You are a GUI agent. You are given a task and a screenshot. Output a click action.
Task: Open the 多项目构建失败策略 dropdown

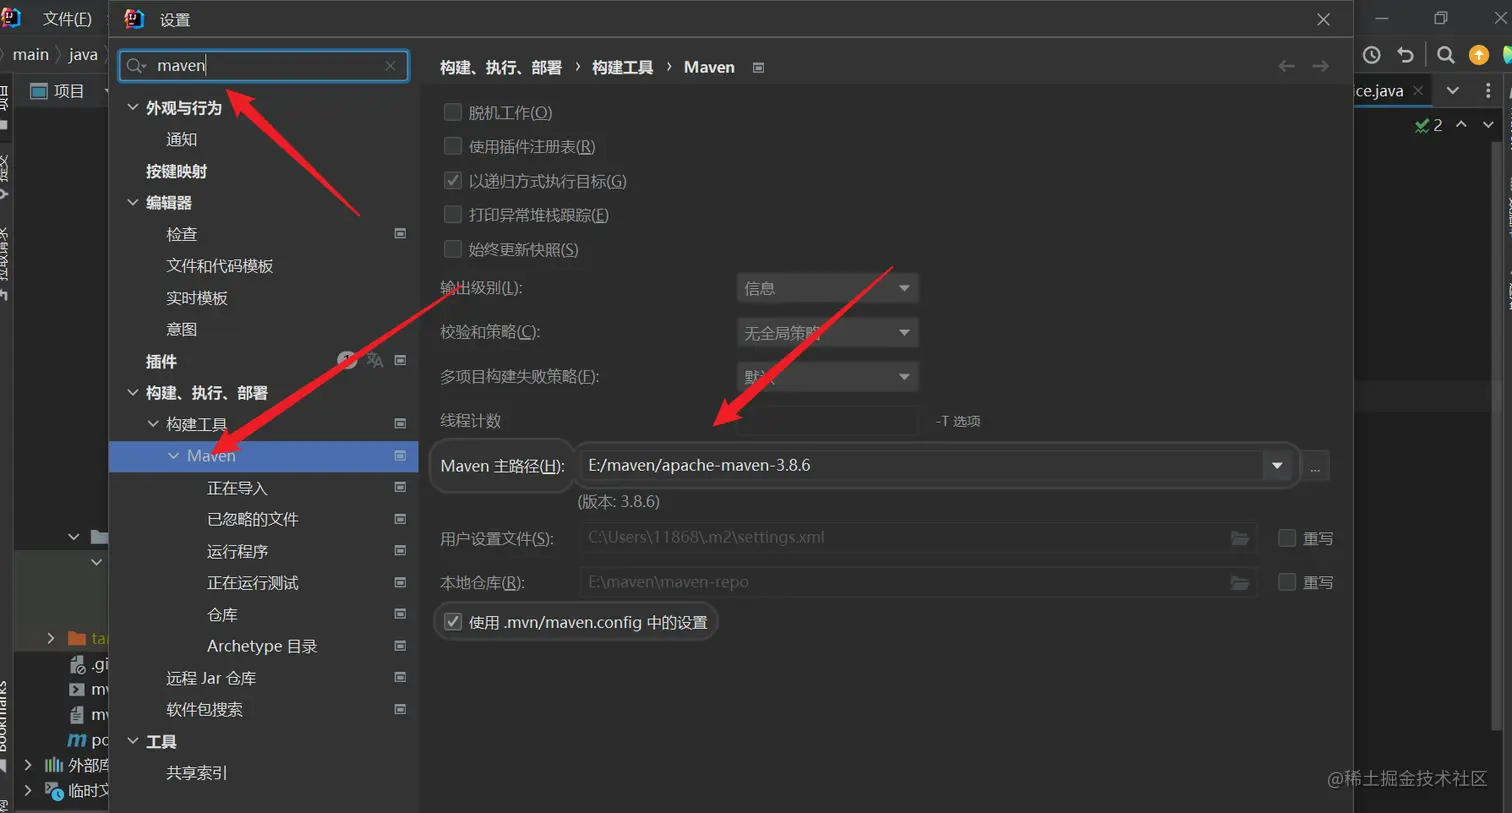click(x=827, y=377)
